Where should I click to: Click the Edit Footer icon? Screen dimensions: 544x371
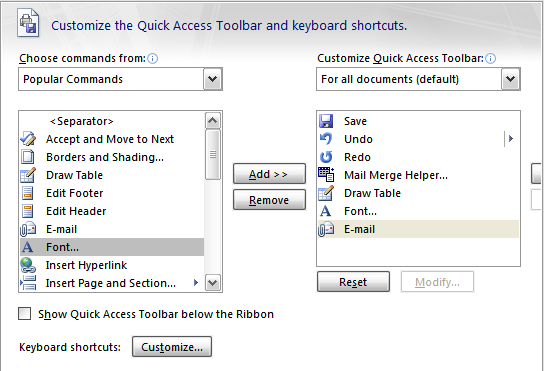[28, 193]
